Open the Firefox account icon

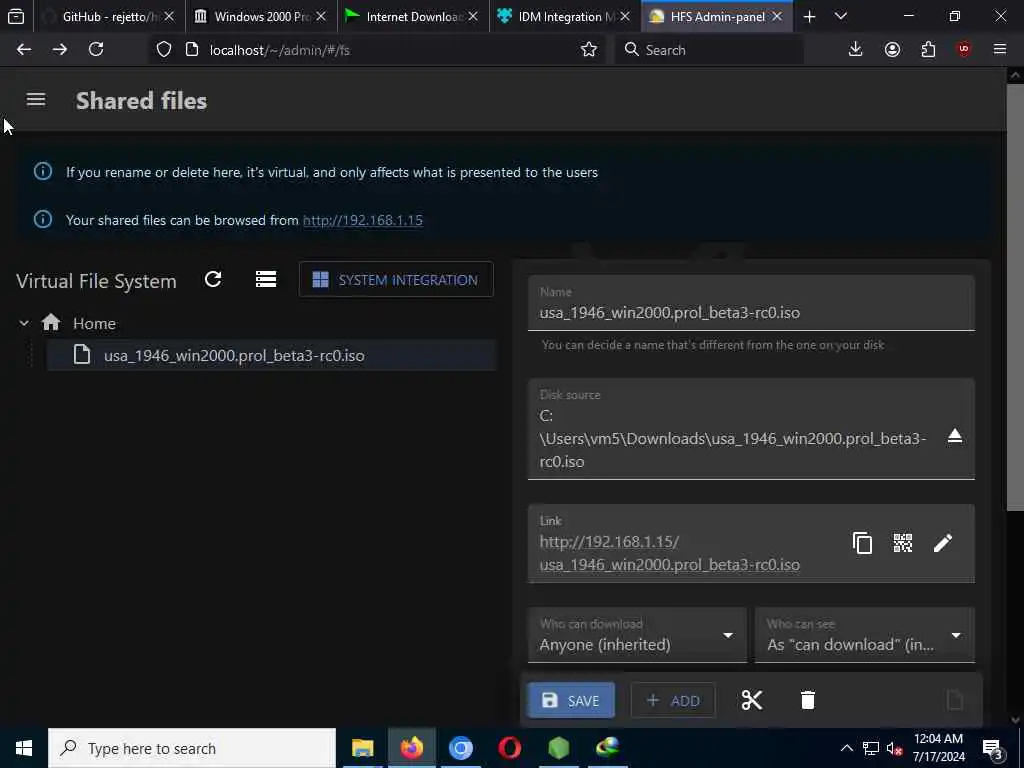click(892, 49)
